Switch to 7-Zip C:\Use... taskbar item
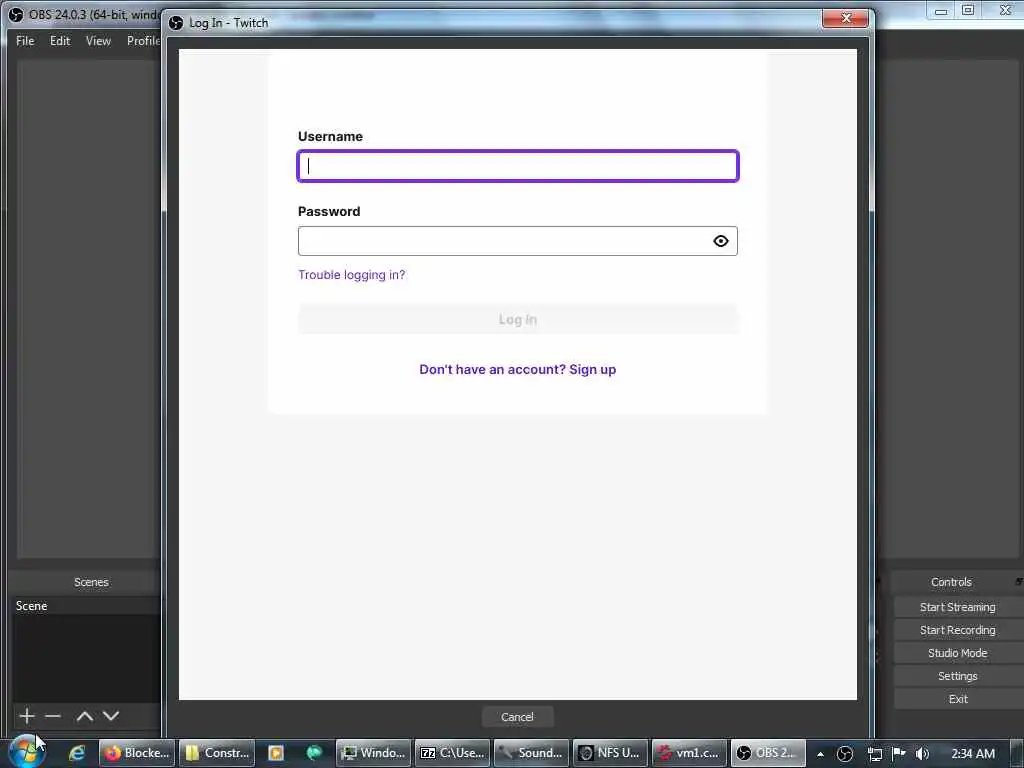Screen dimensions: 1024x768 coord(453,753)
